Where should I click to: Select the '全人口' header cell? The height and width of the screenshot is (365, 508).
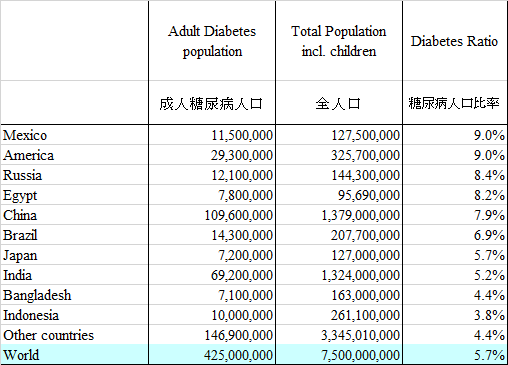[x=339, y=103]
